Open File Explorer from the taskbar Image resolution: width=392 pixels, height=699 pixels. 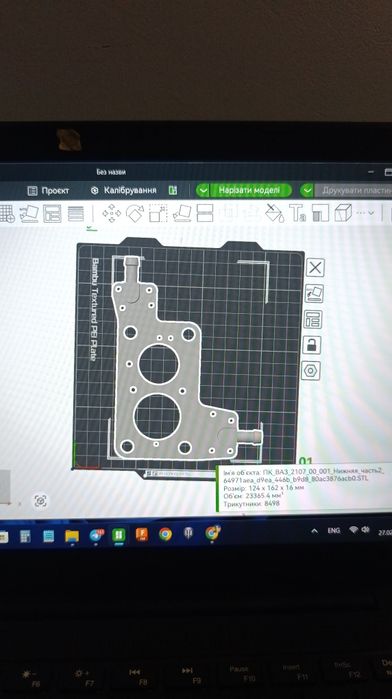coord(71,535)
